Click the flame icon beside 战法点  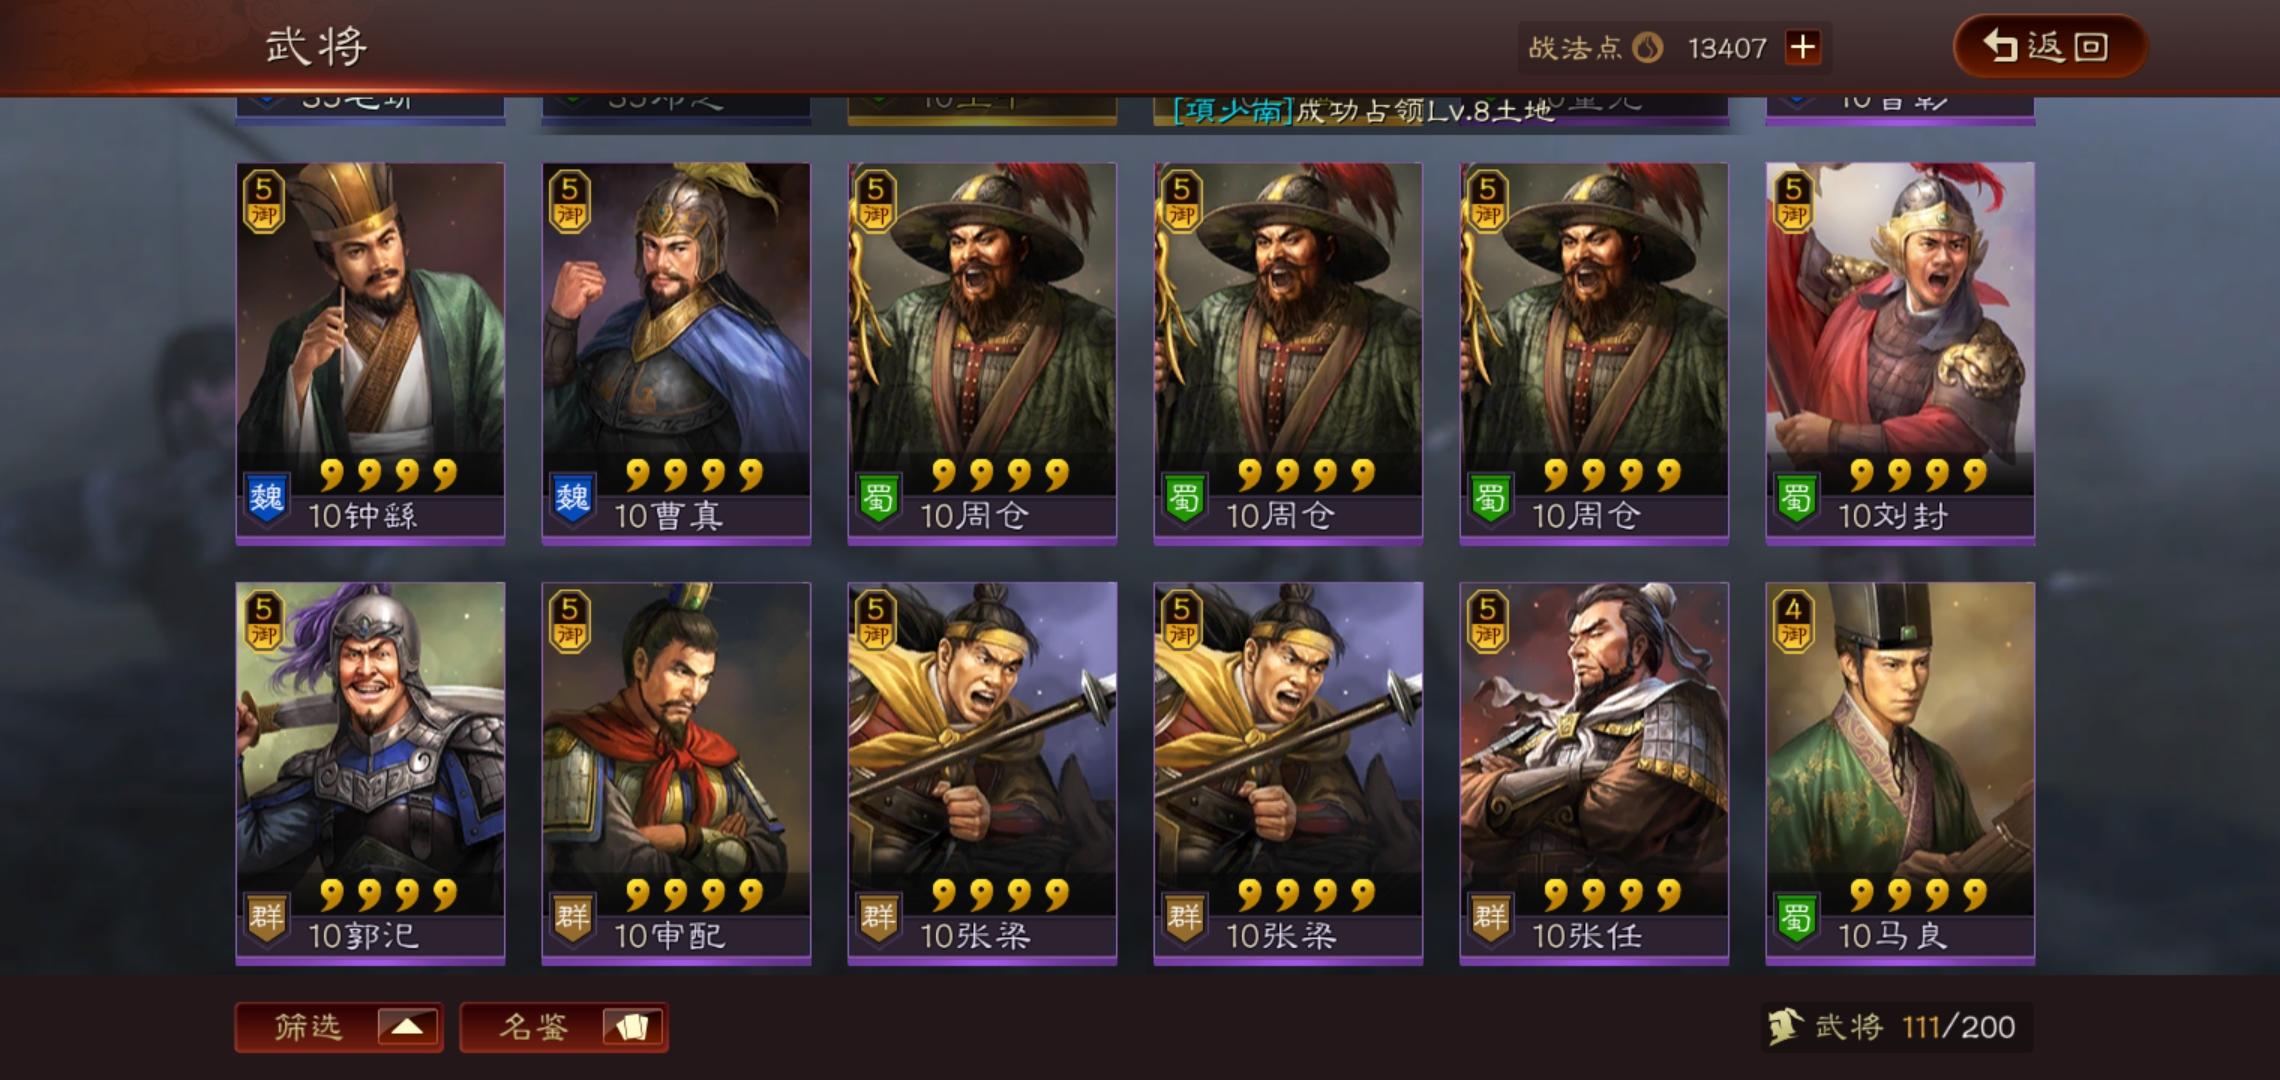tap(1648, 47)
